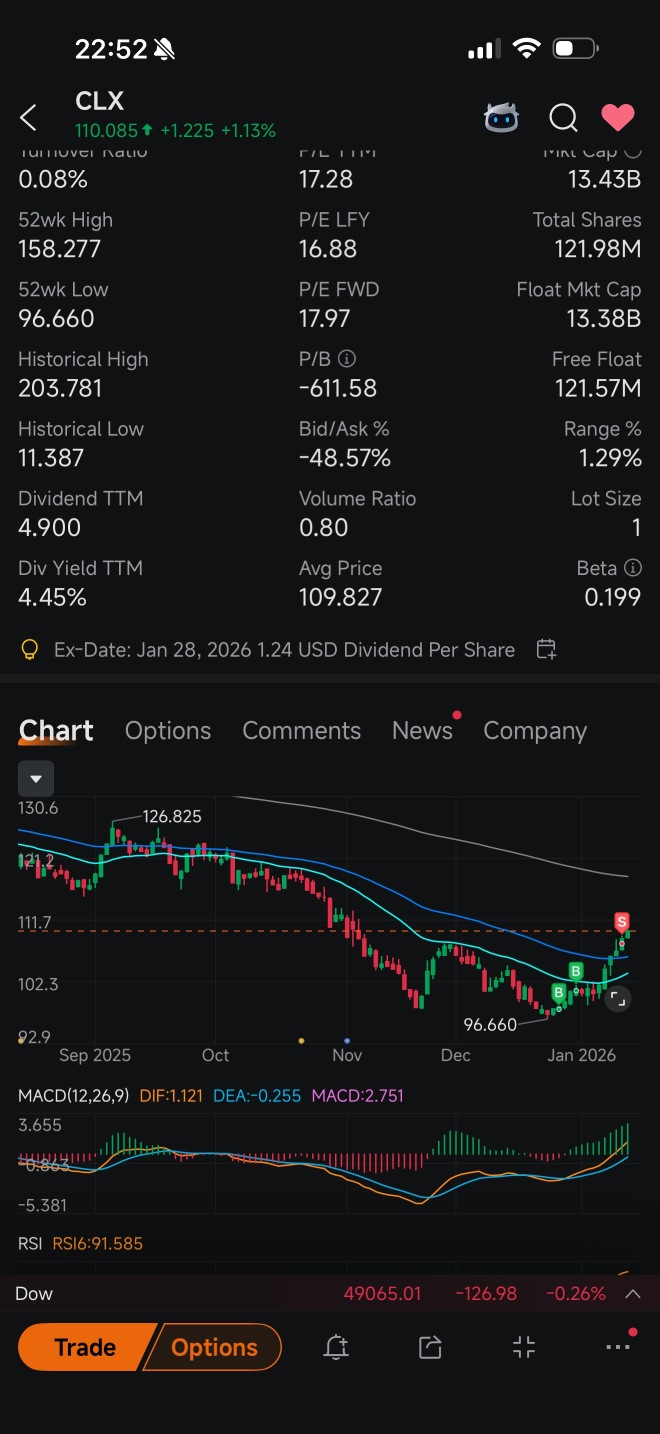Open the search magnifier icon
This screenshot has width=660, height=1434.
[x=563, y=118]
